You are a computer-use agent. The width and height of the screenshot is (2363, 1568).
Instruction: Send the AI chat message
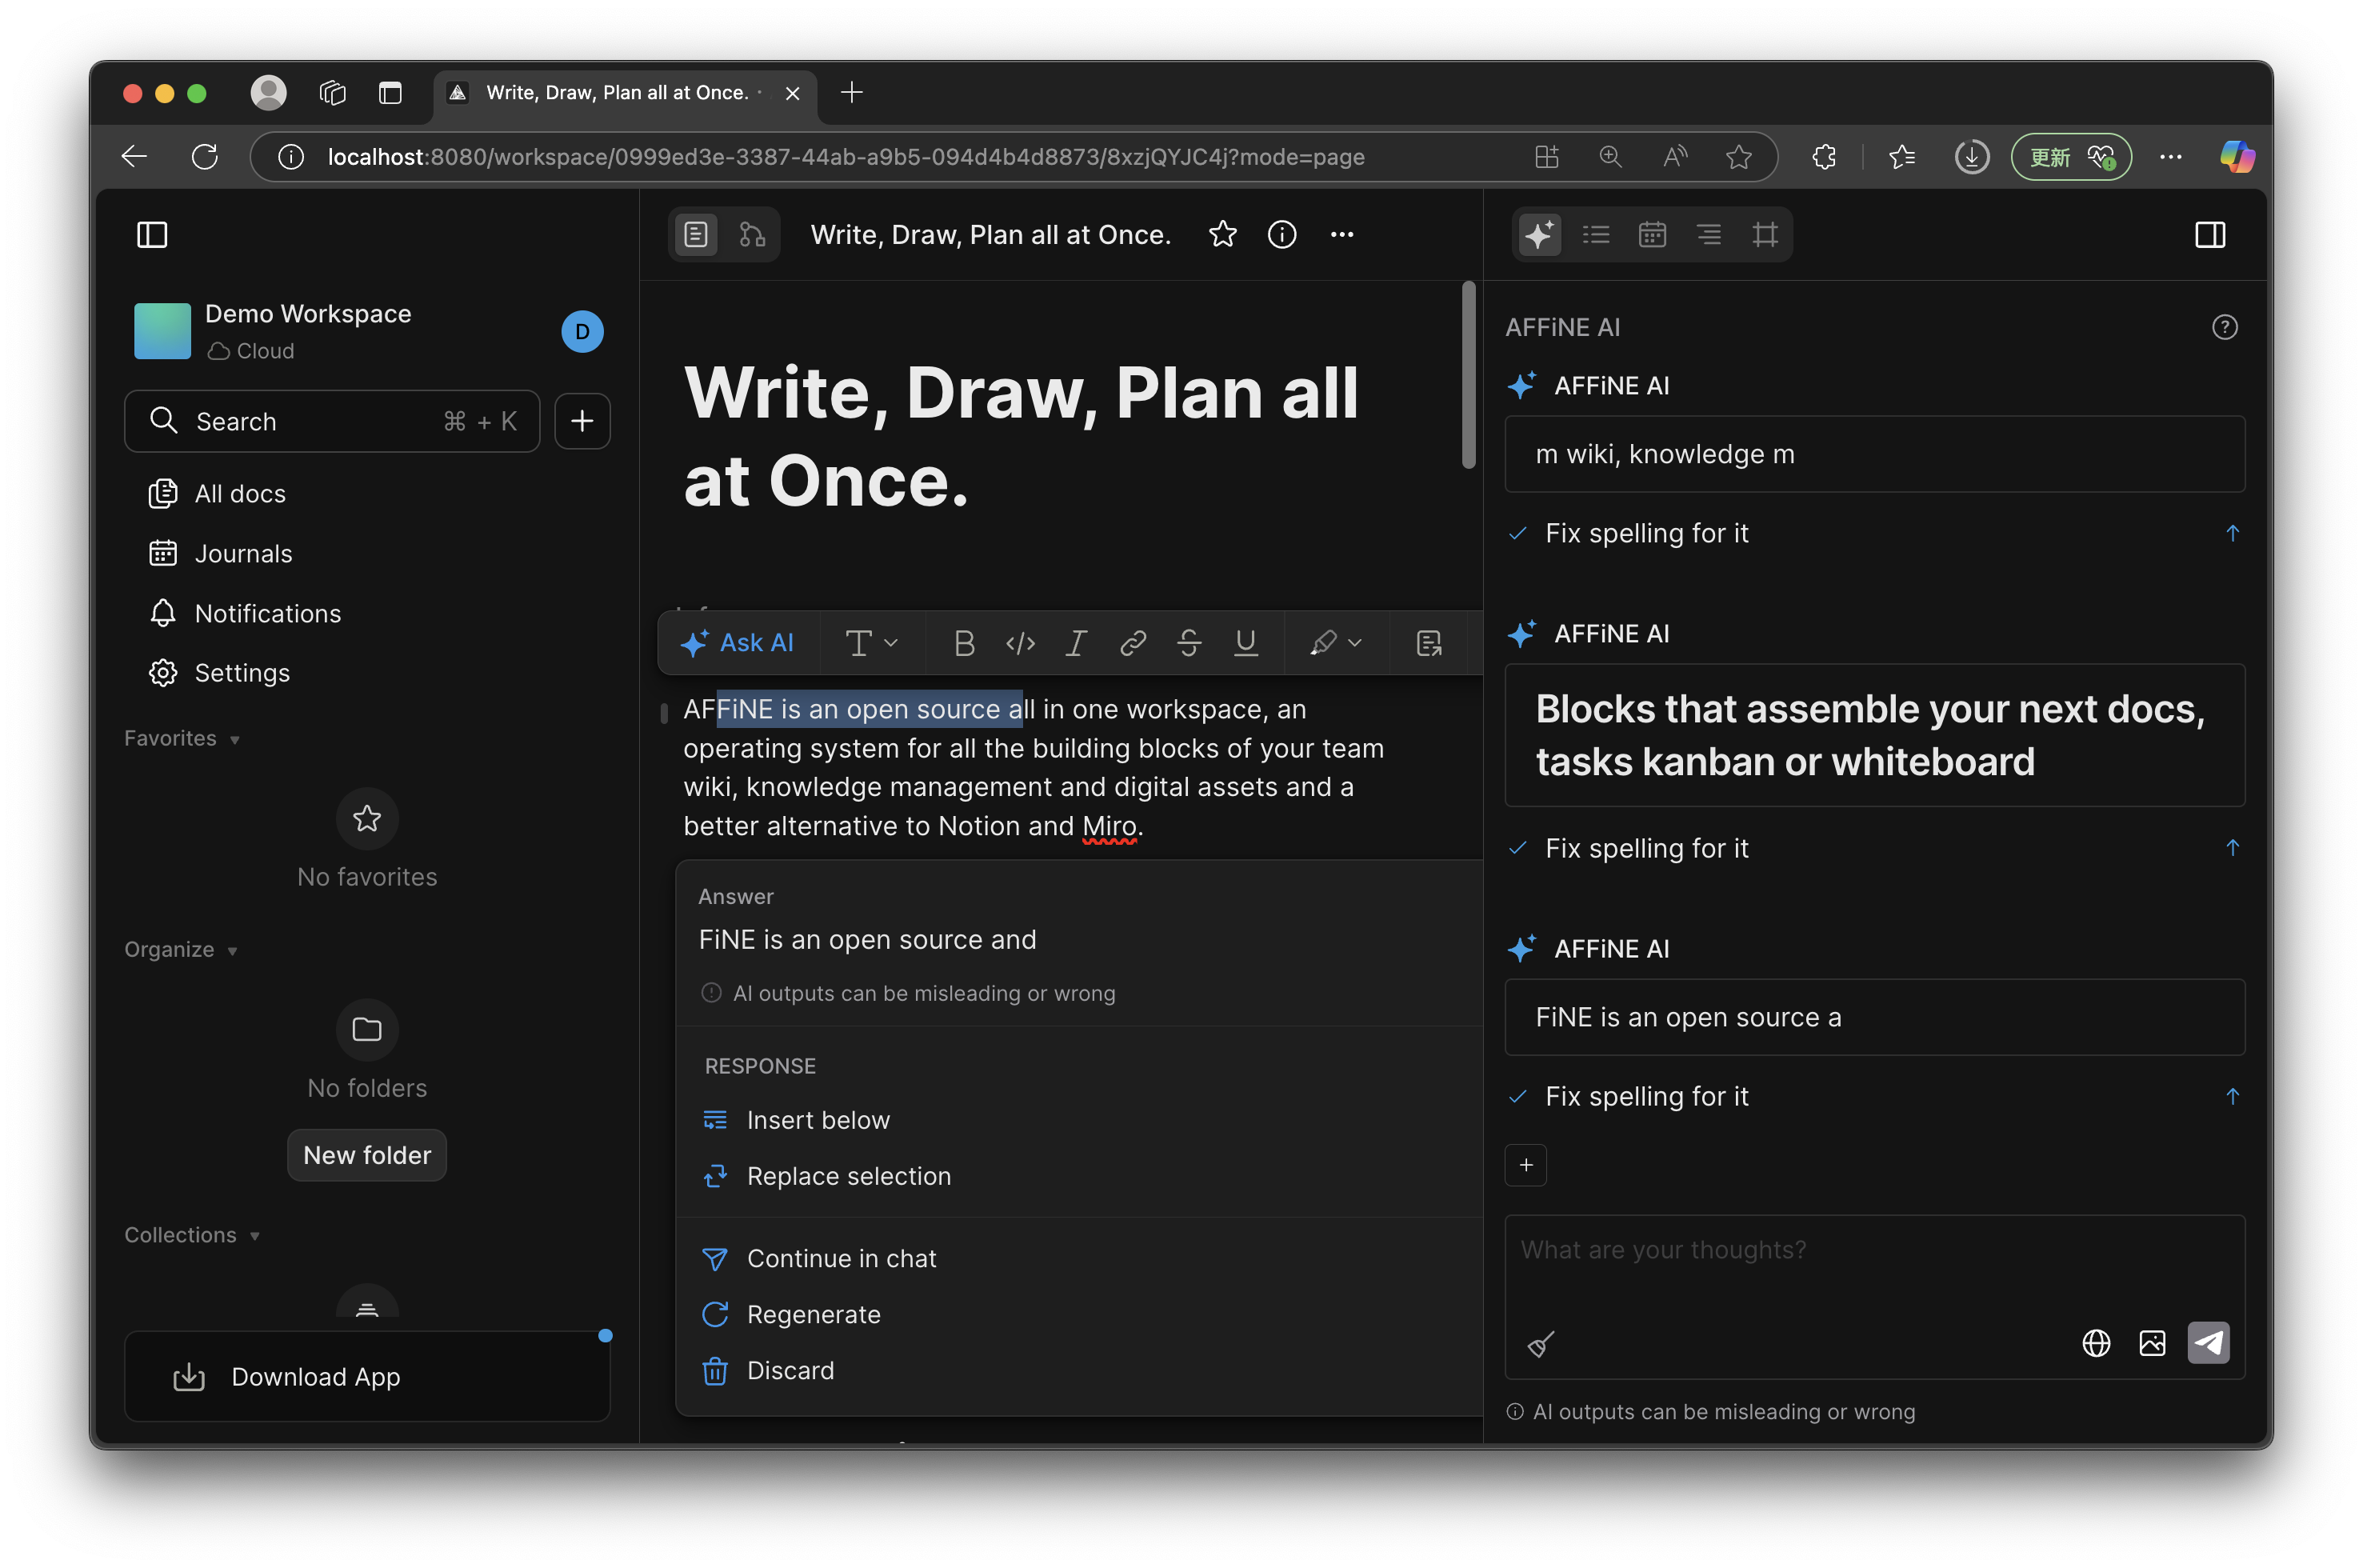(x=2208, y=1343)
